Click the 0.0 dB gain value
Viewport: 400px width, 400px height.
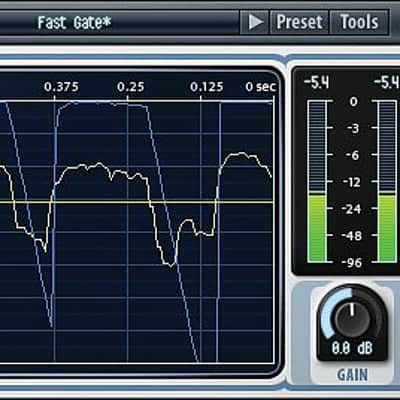352,348
